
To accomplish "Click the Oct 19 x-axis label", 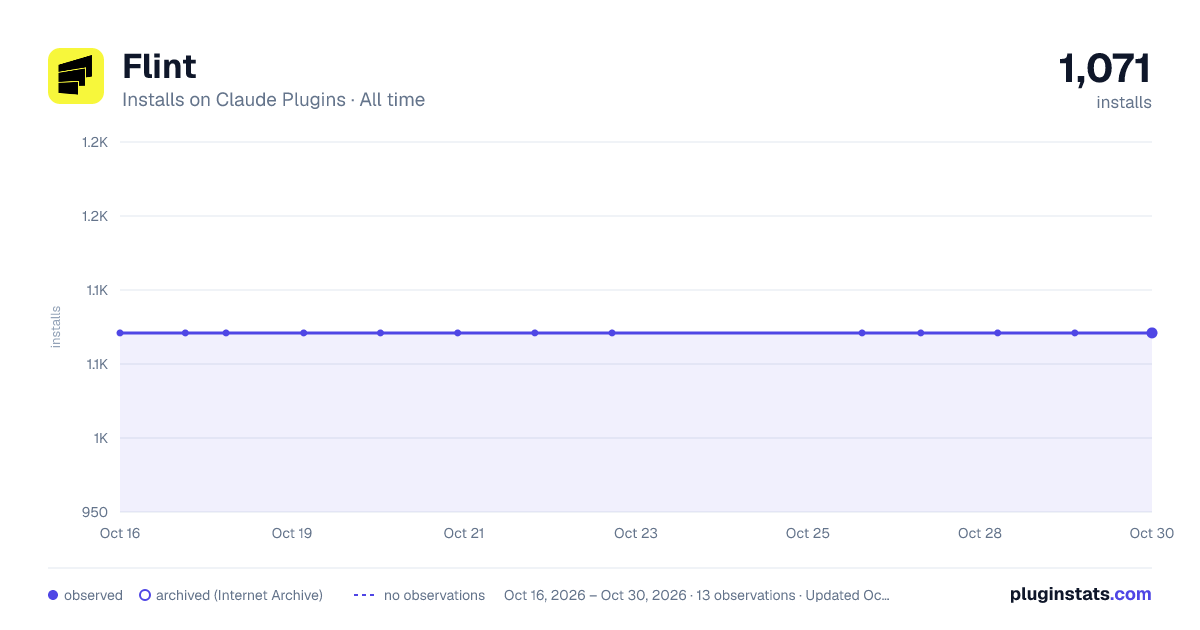I will pyautogui.click(x=292, y=533).
